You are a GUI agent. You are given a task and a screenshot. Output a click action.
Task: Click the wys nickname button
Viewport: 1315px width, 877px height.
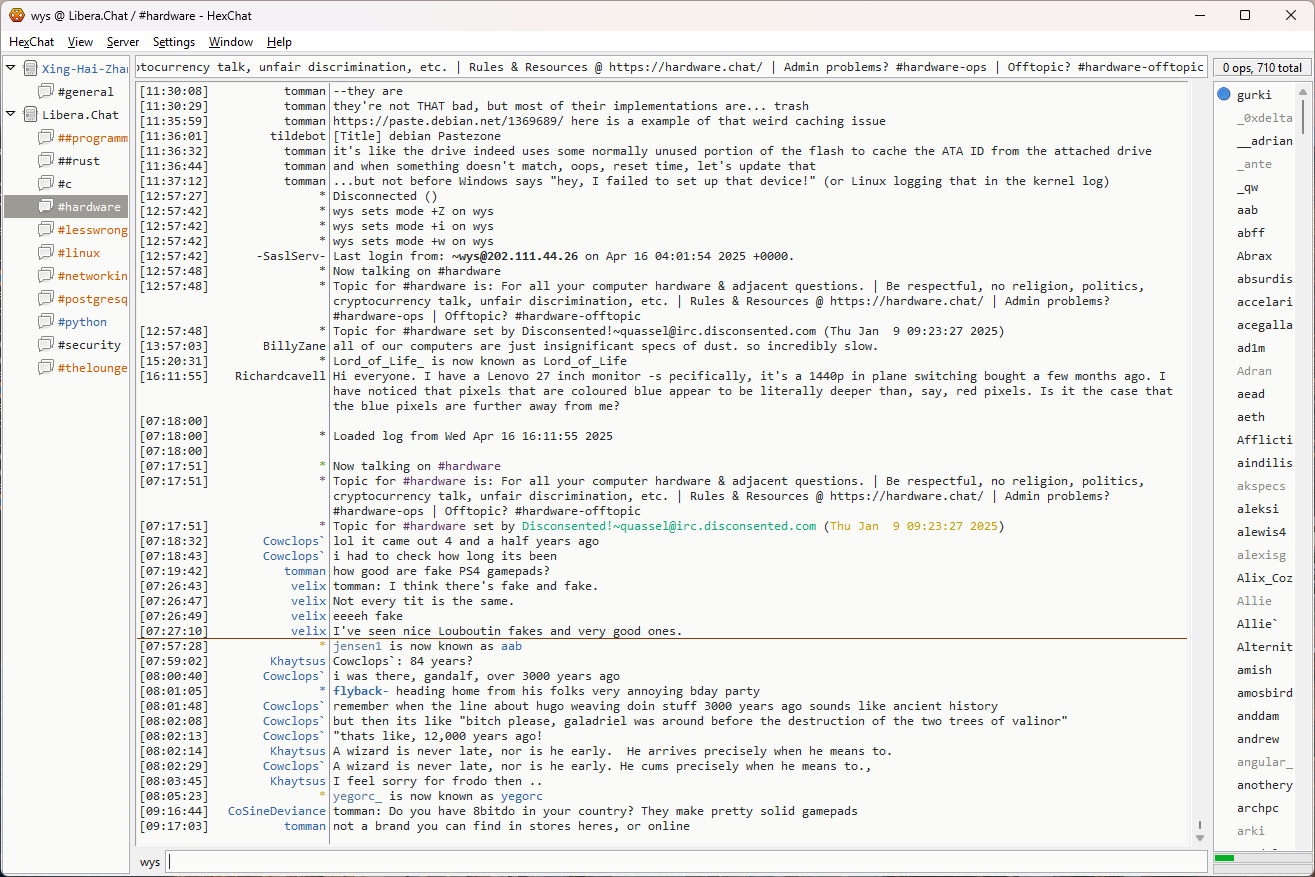(x=150, y=862)
